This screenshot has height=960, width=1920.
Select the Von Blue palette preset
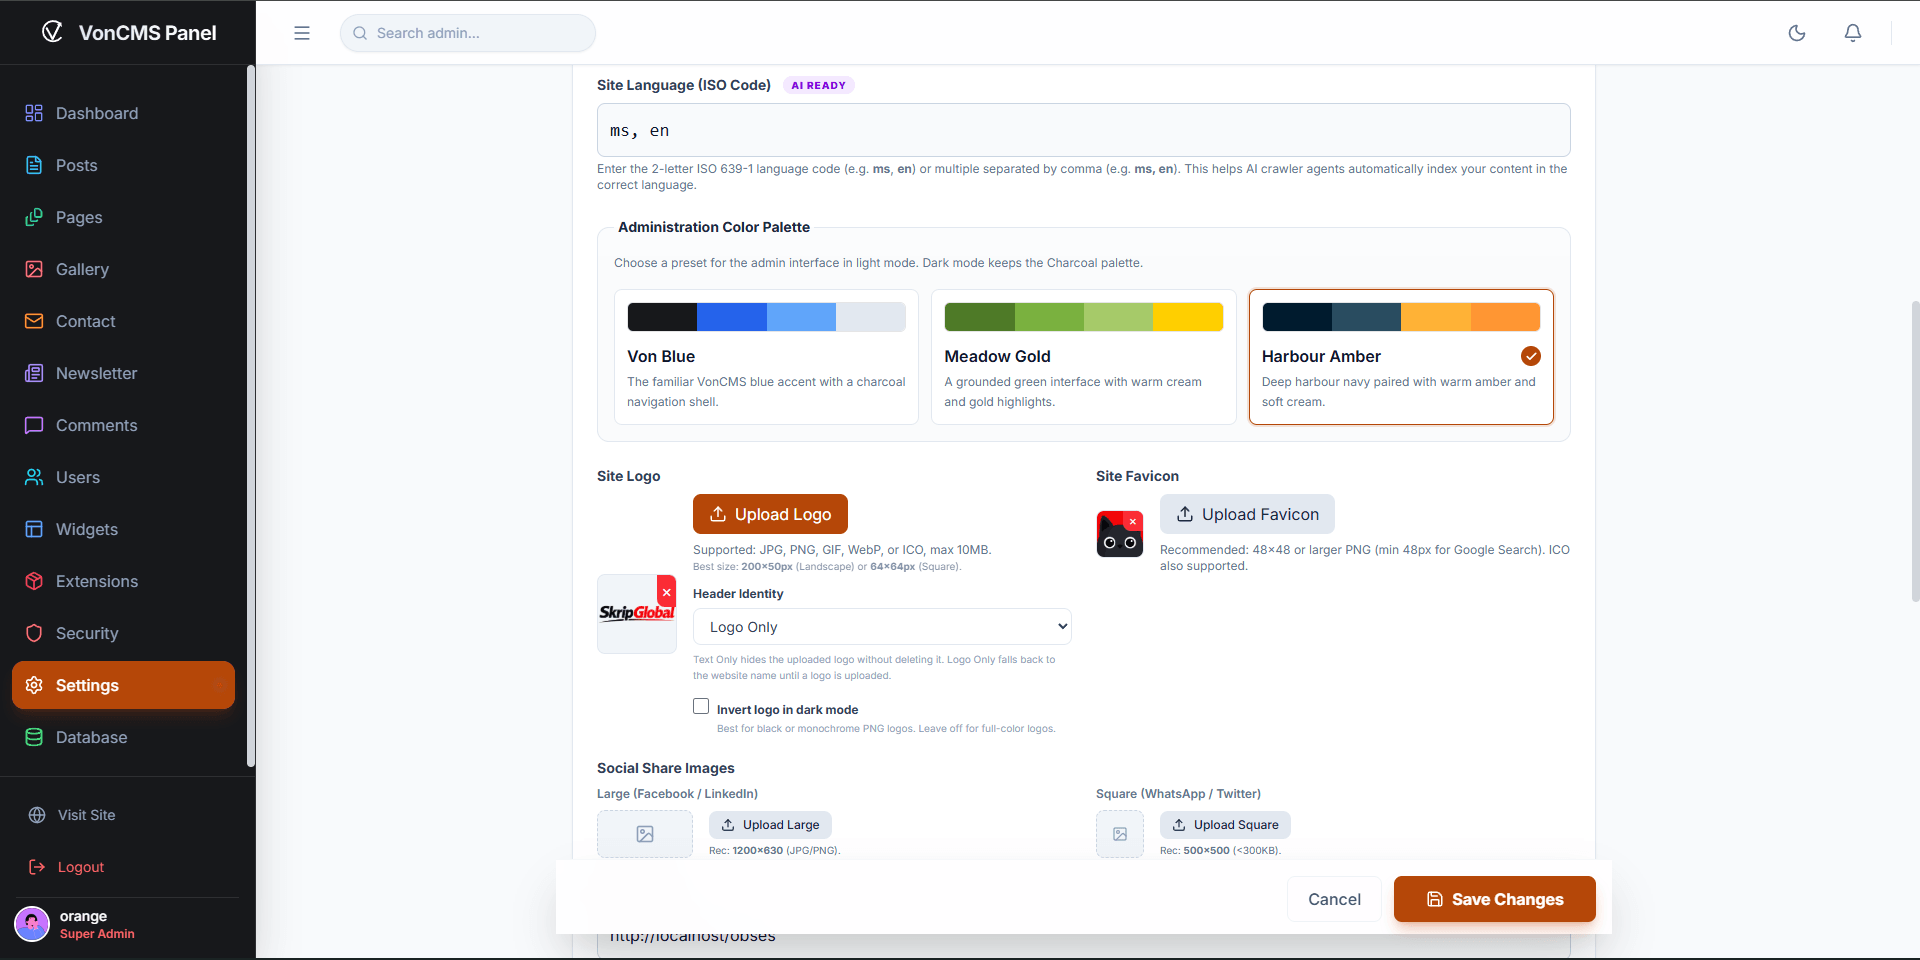point(766,357)
